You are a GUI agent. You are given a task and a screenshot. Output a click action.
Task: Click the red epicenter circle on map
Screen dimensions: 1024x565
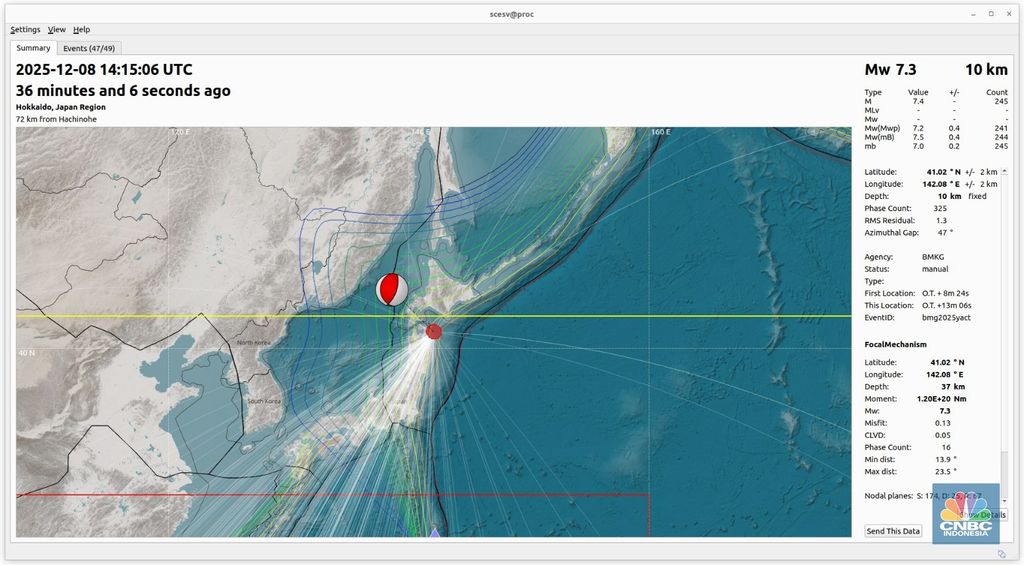point(434,331)
